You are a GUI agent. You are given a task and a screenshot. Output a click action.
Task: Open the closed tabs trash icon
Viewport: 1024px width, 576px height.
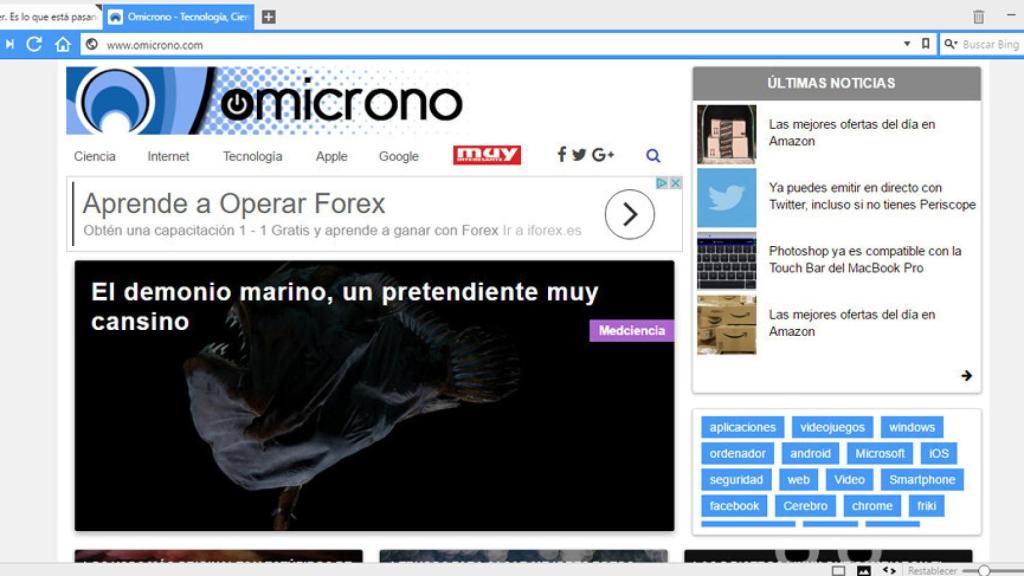pos(978,17)
